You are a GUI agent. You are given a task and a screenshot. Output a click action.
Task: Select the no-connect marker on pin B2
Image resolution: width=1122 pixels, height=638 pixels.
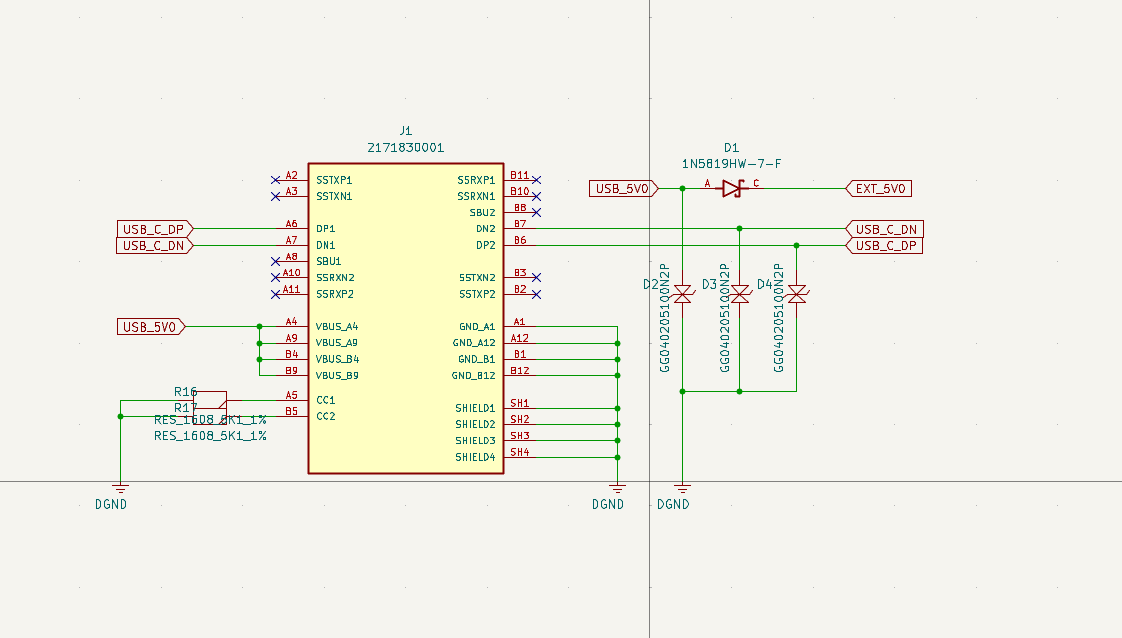click(x=537, y=294)
